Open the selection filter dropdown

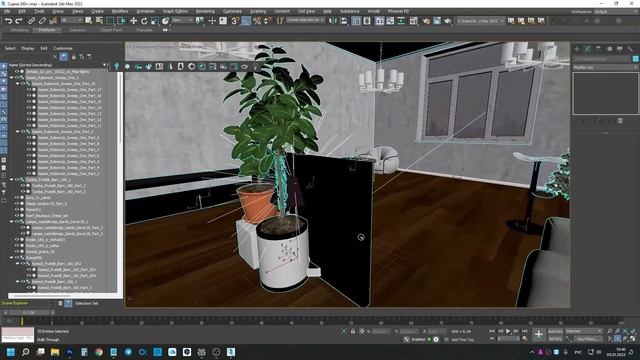pyautogui.click(x=71, y=20)
